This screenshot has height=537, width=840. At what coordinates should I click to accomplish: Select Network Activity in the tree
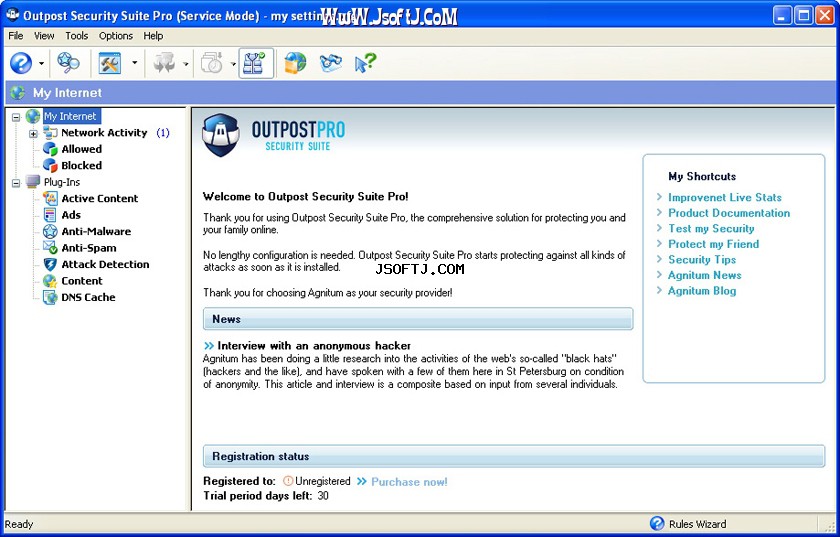(104, 132)
